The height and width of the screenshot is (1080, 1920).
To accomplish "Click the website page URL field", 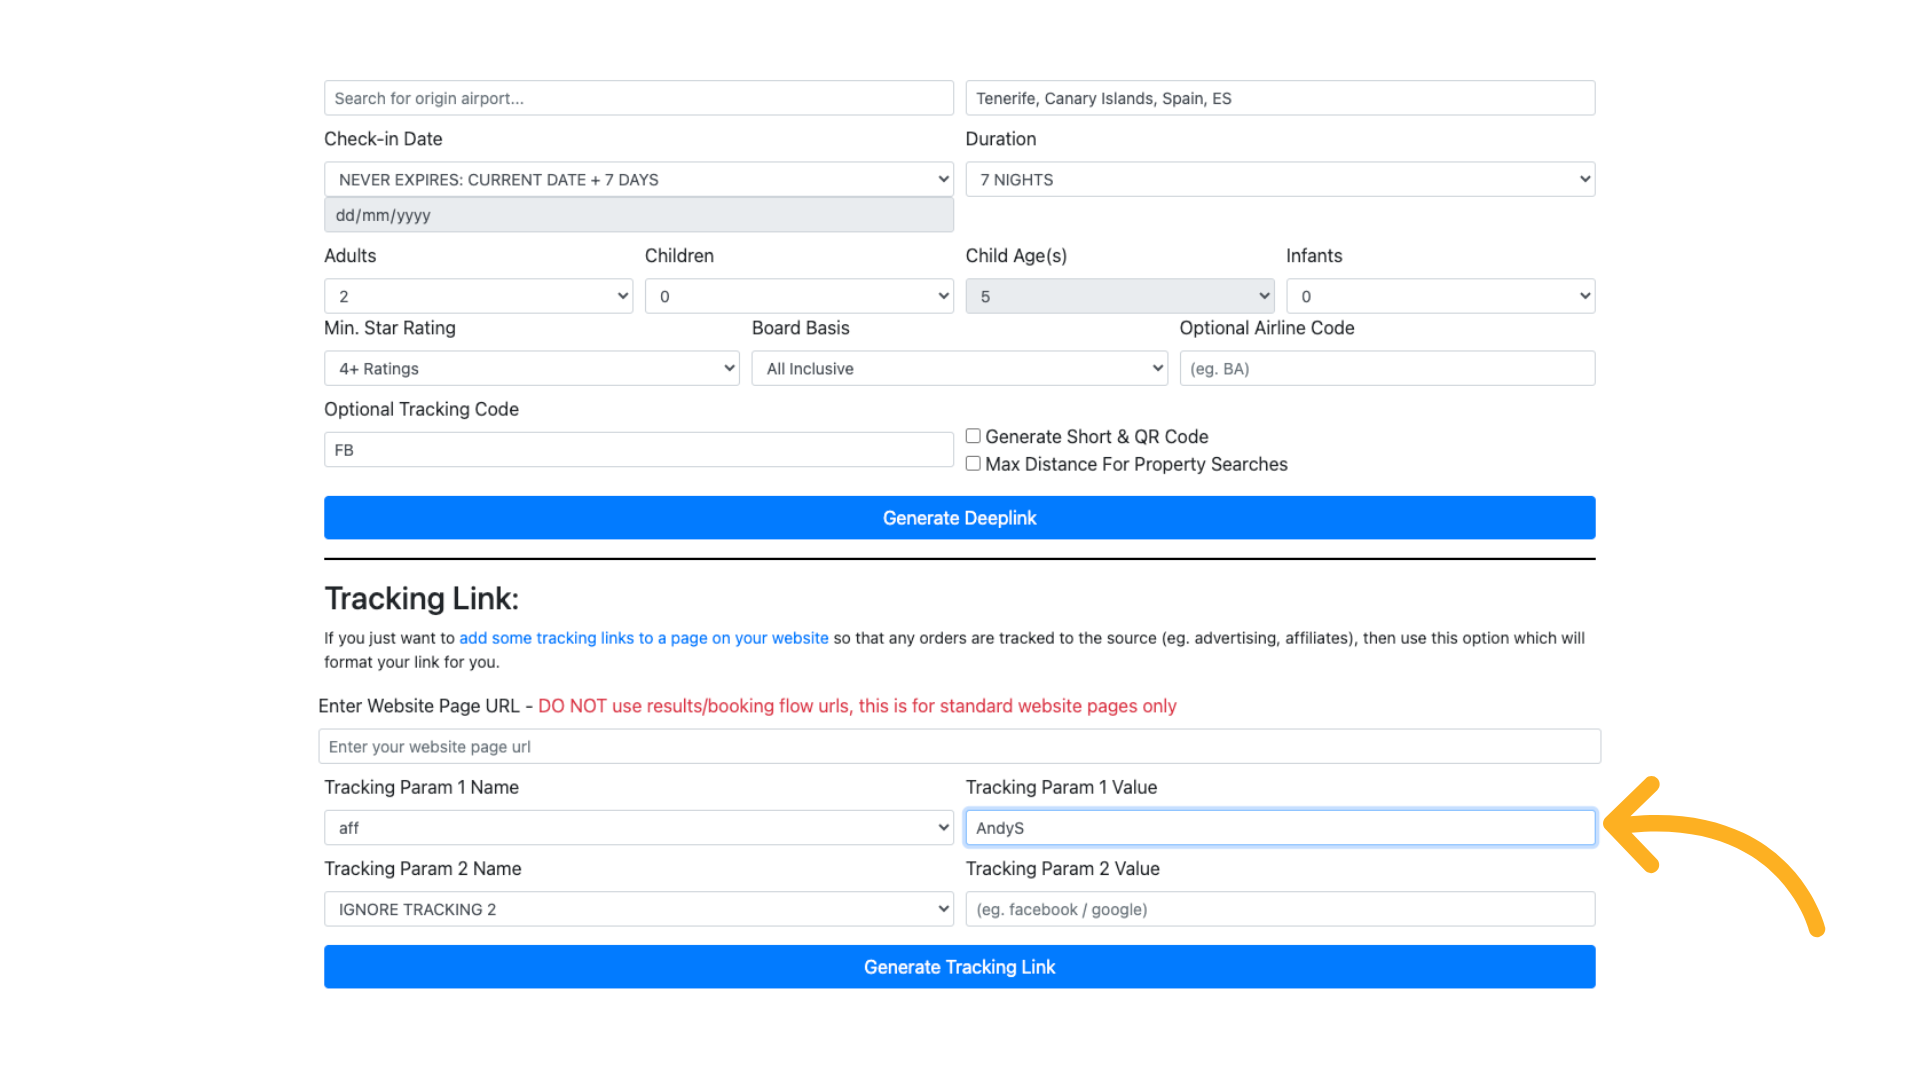I will [959, 747].
